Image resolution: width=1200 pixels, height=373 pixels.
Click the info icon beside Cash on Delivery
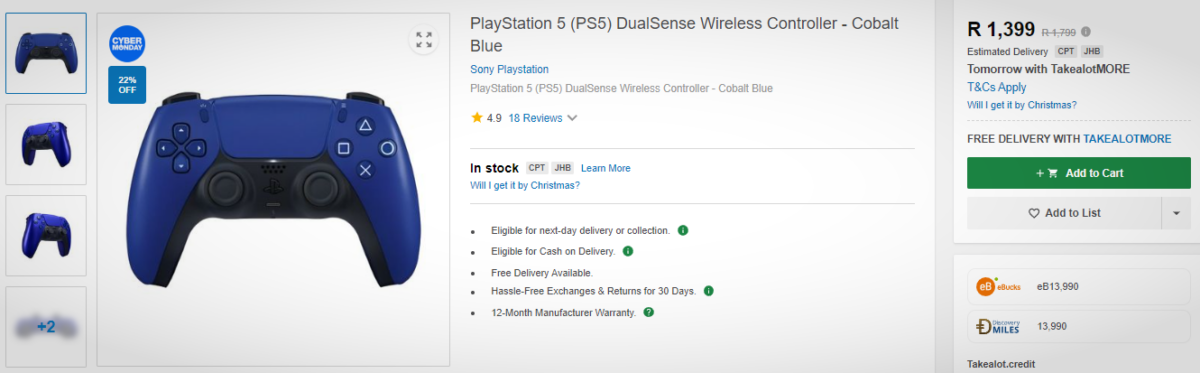(628, 251)
